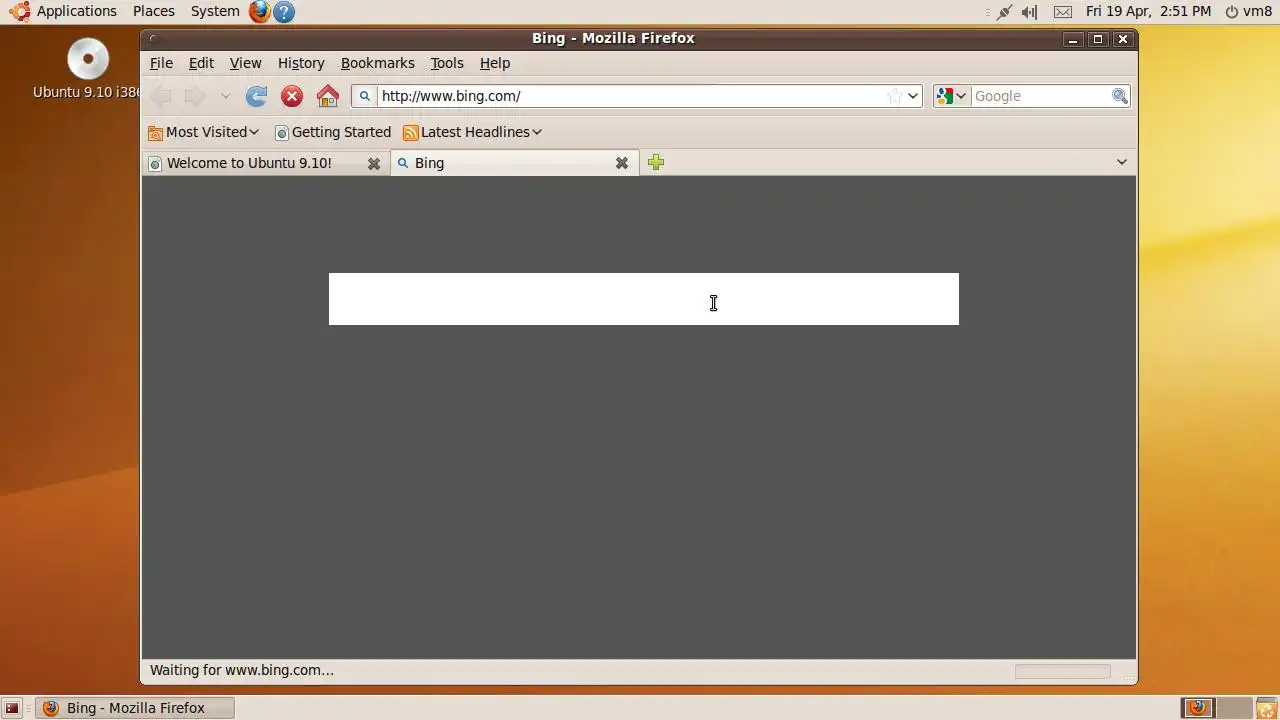Expand the Most Visited bookmarks folder

(203, 132)
